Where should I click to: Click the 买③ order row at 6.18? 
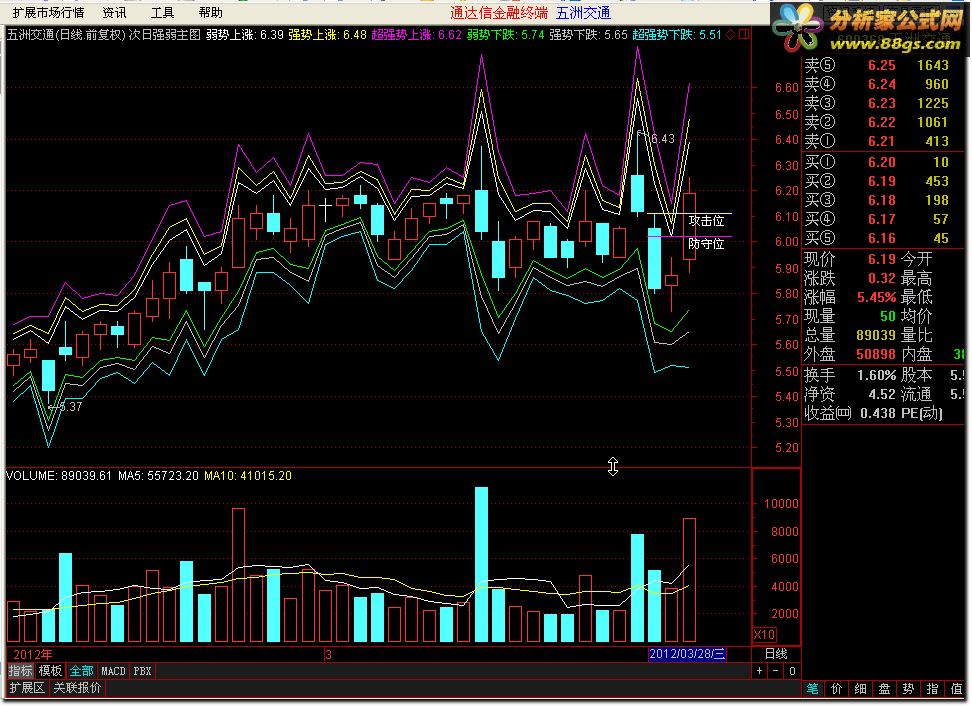(x=877, y=200)
